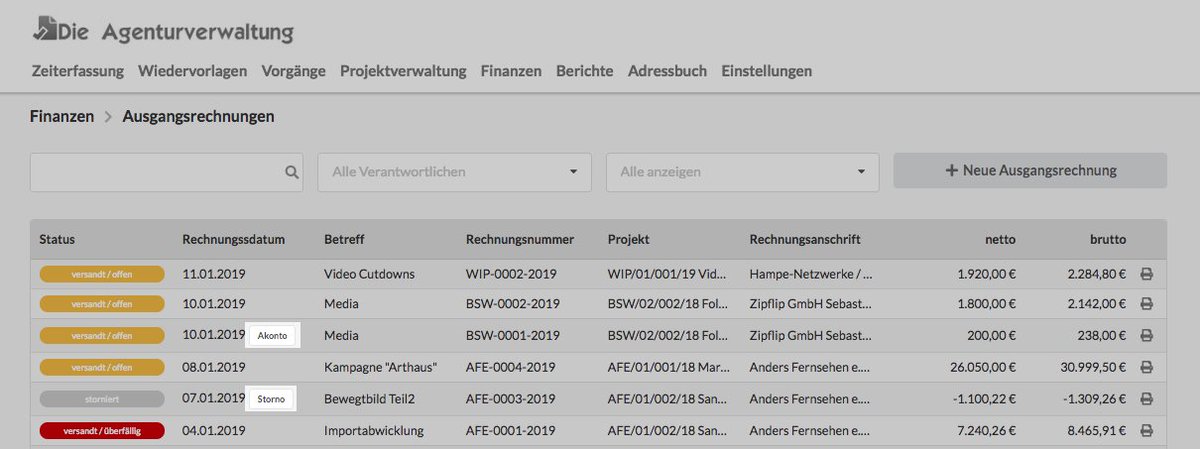
Task: Print the overdue AFE-0001-2019 invoice
Action: tap(1146, 431)
